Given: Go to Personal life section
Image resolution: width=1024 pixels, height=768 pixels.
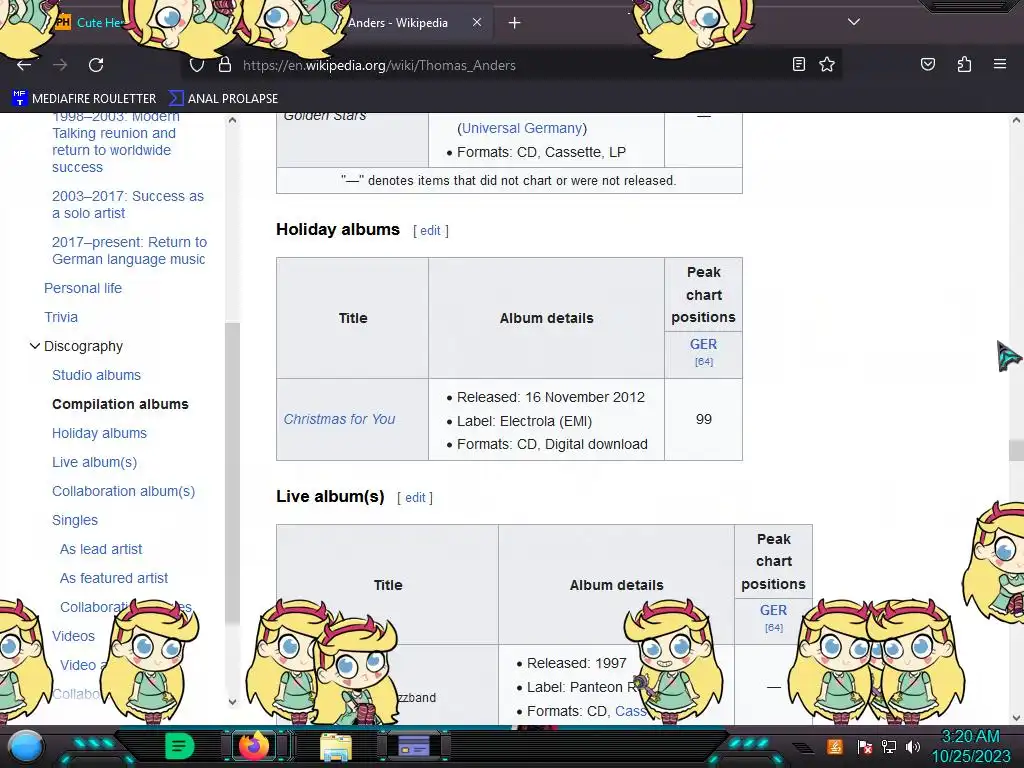Looking at the screenshot, I should point(83,288).
